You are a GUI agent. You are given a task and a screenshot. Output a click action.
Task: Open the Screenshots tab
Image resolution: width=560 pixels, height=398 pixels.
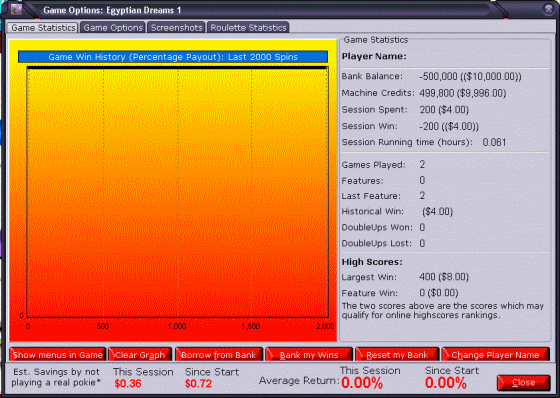click(176, 28)
